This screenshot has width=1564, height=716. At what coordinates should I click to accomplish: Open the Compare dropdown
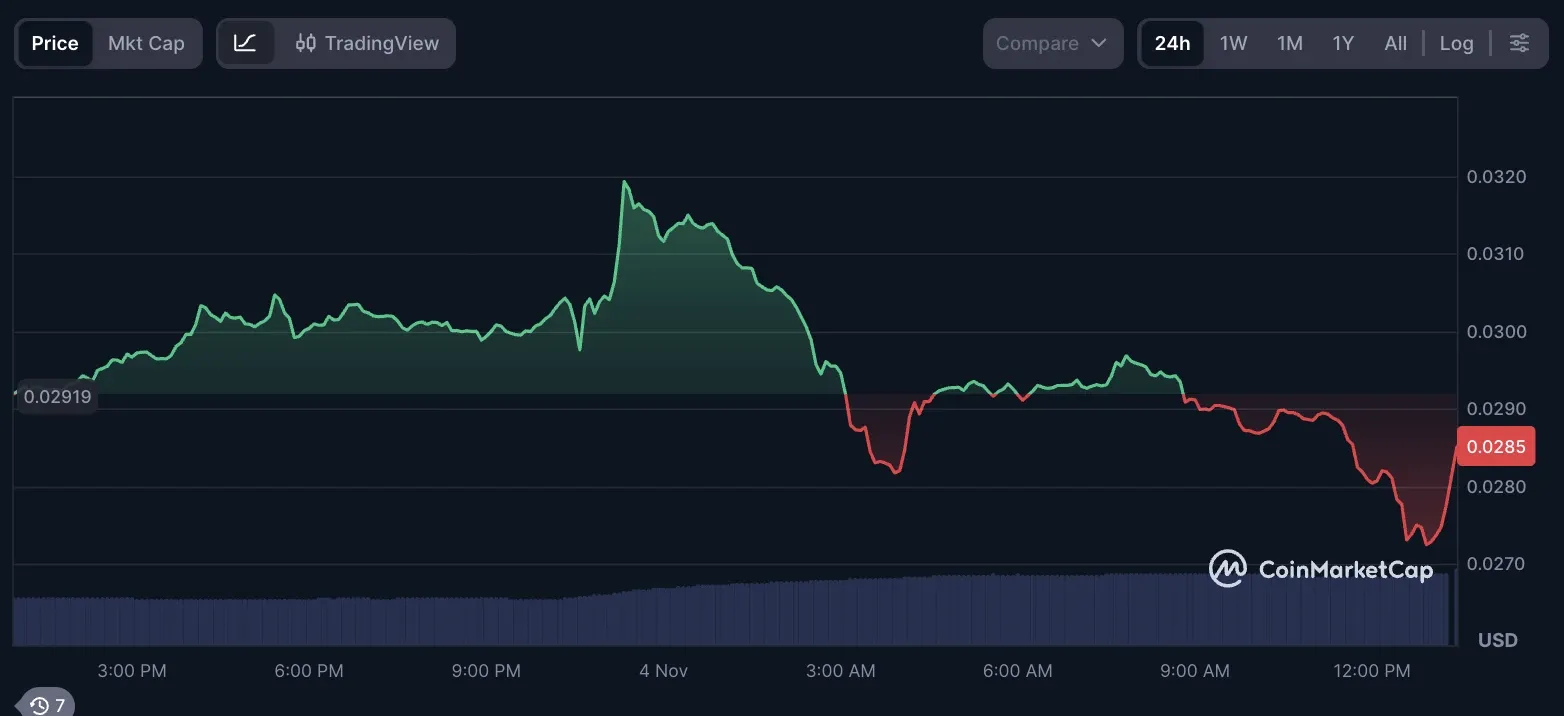pyautogui.click(x=1052, y=43)
